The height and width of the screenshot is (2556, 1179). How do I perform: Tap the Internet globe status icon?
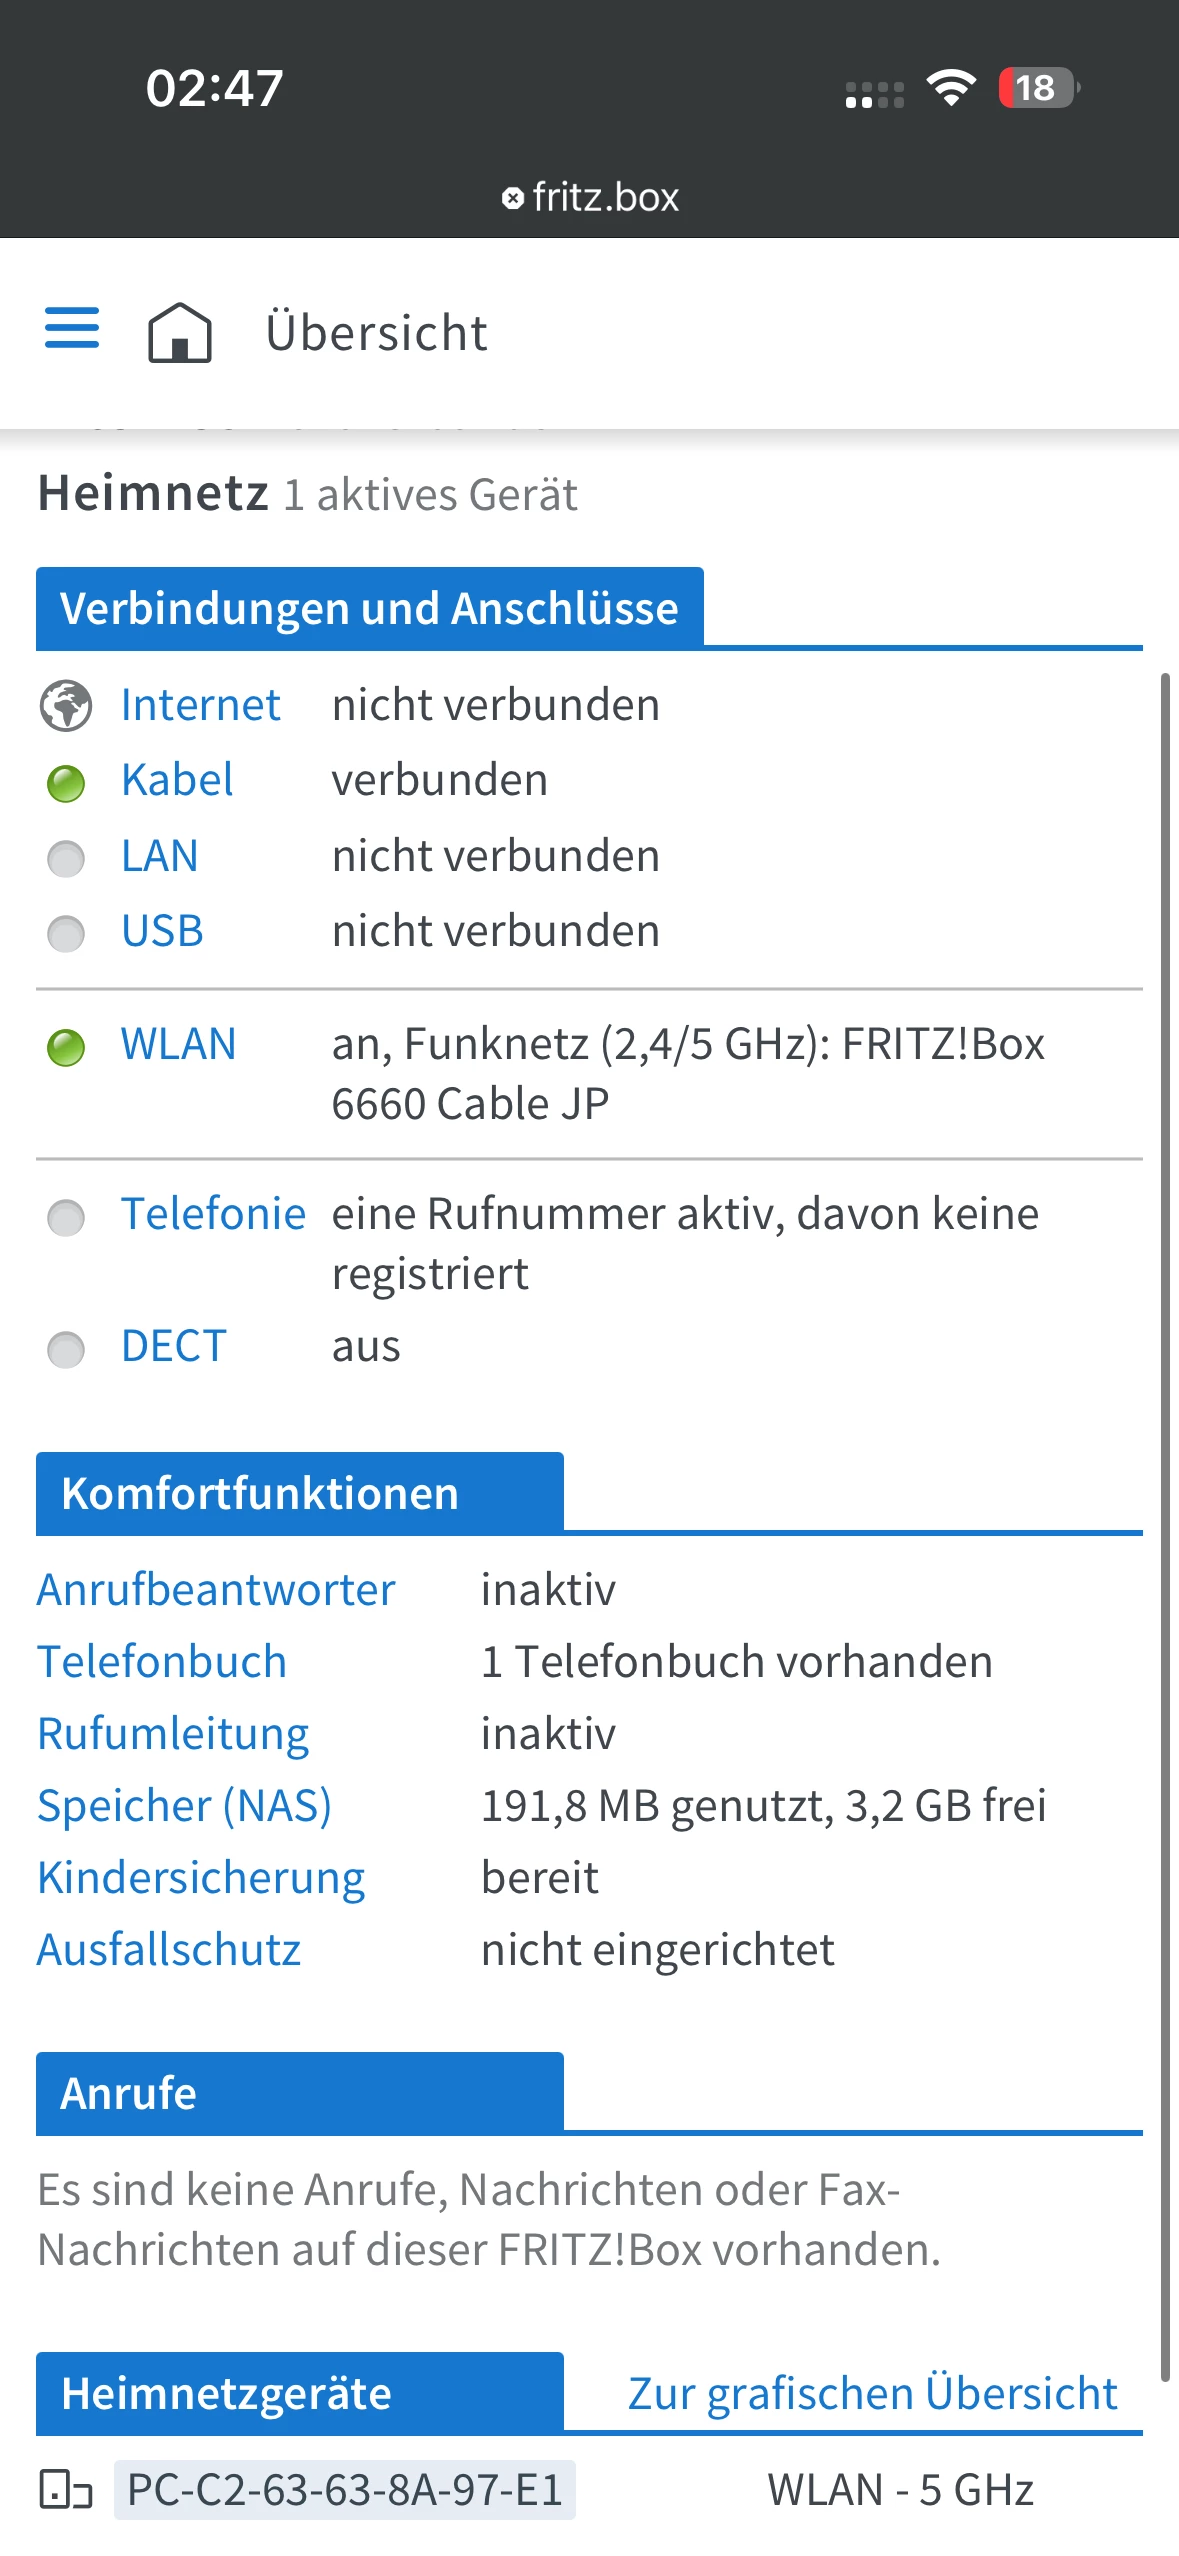[66, 706]
